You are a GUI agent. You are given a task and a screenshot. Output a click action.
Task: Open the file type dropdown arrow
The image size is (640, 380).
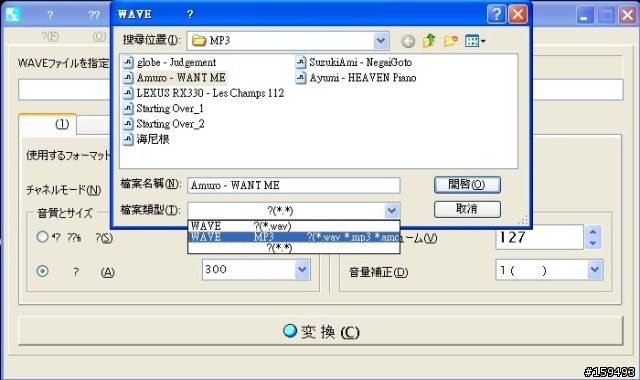[x=391, y=211]
